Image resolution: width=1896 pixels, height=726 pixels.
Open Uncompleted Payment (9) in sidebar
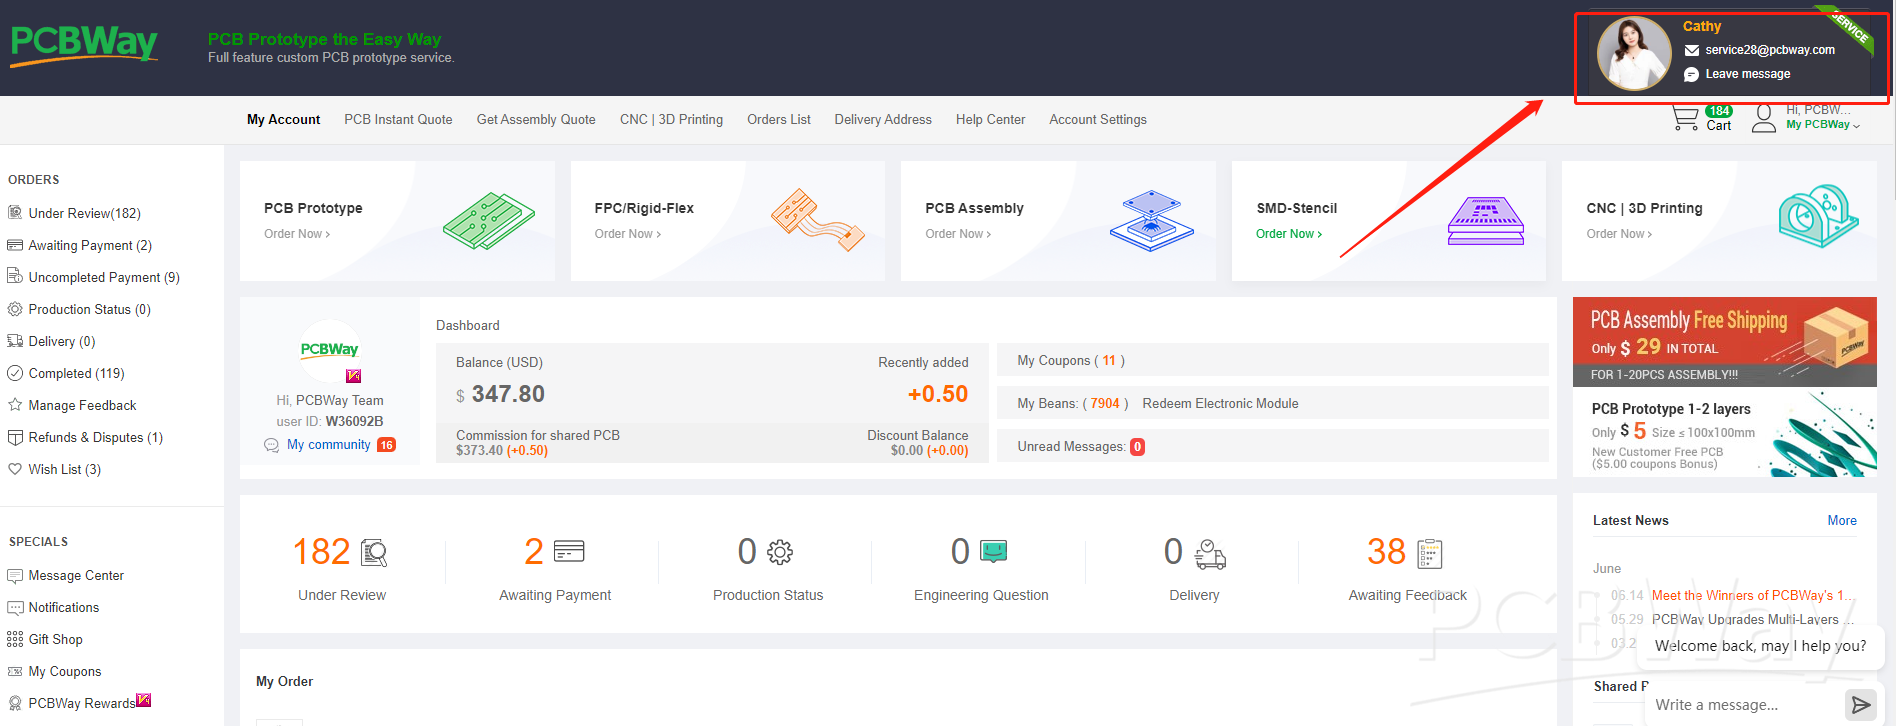click(104, 277)
